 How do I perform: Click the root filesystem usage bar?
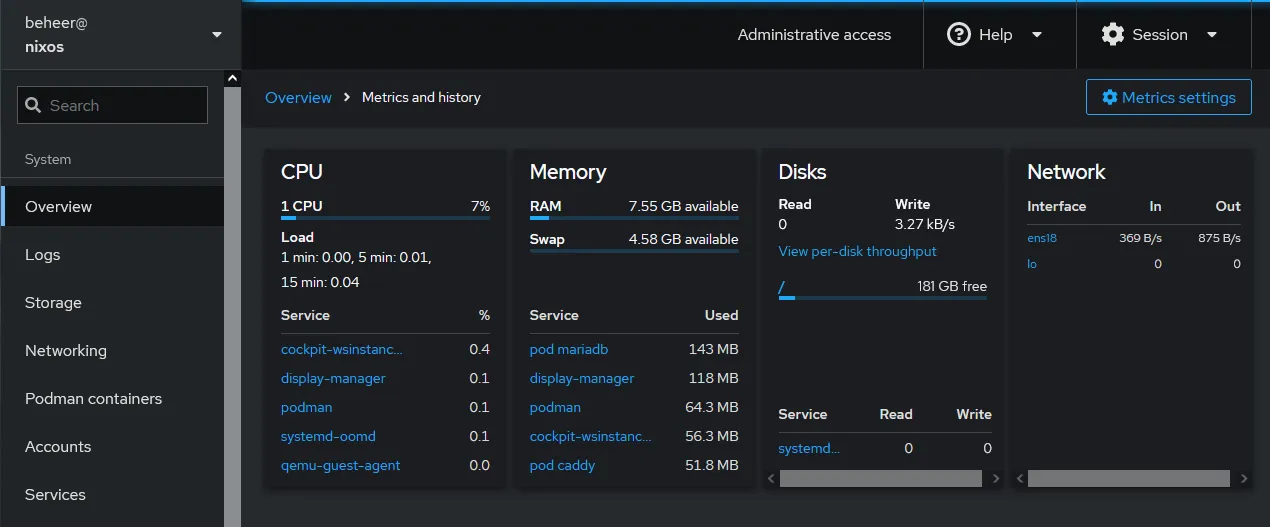tap(882, 298)
